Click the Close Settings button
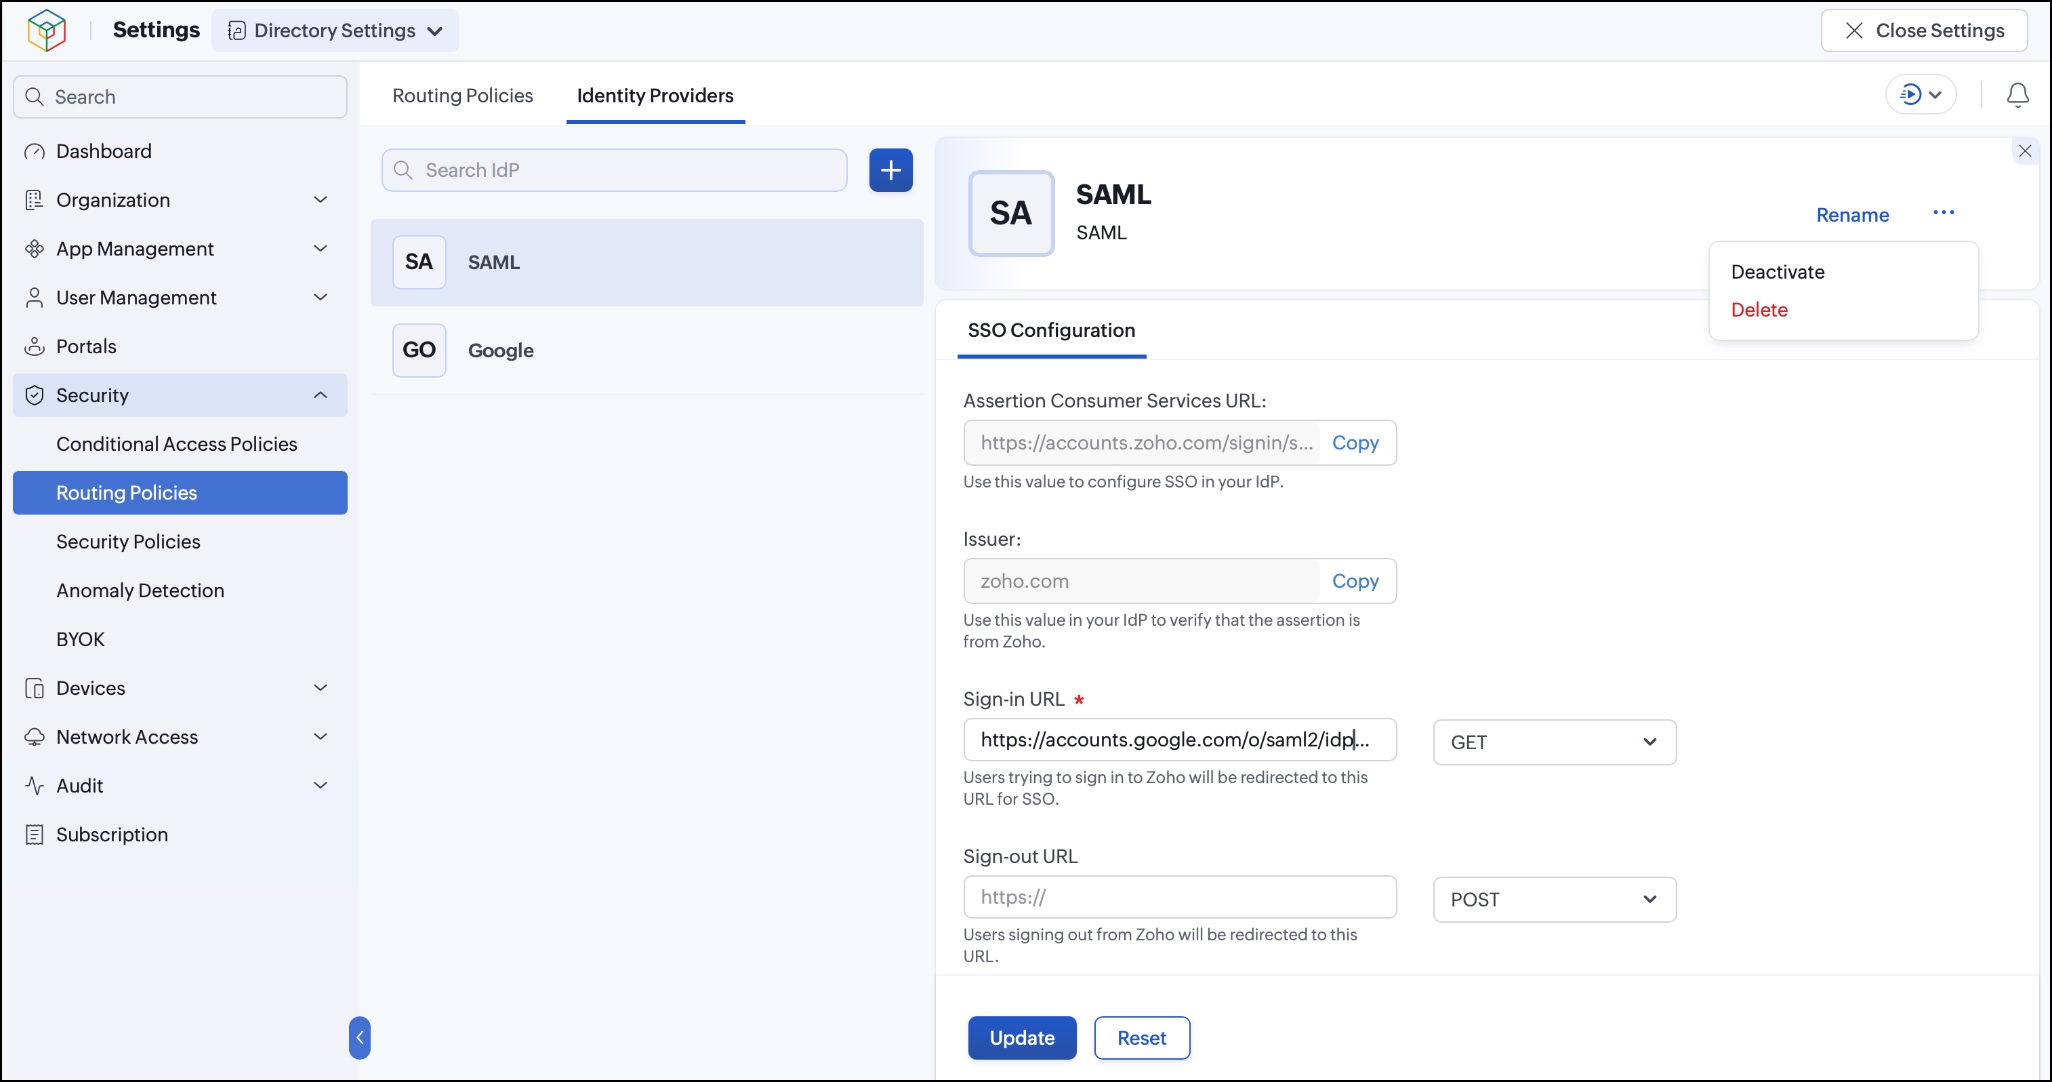 point(1924,31)
